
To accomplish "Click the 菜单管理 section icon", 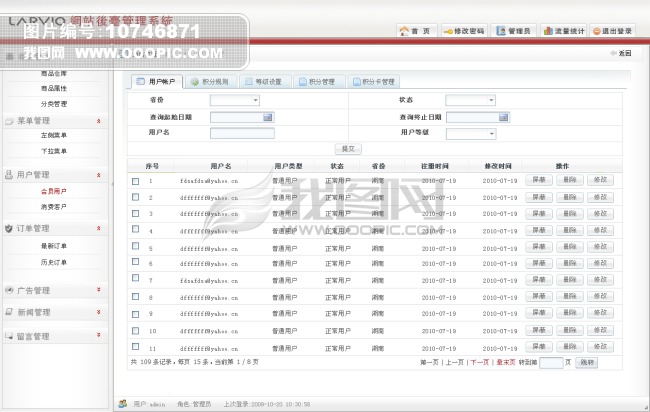I will pos(9,121).
